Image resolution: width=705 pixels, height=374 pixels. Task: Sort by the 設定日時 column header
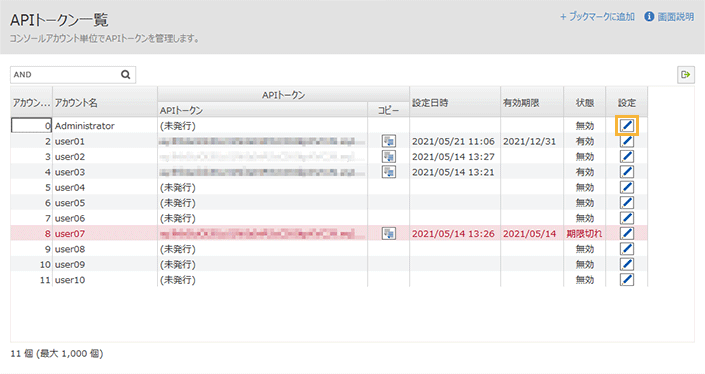tap(455, 102)
